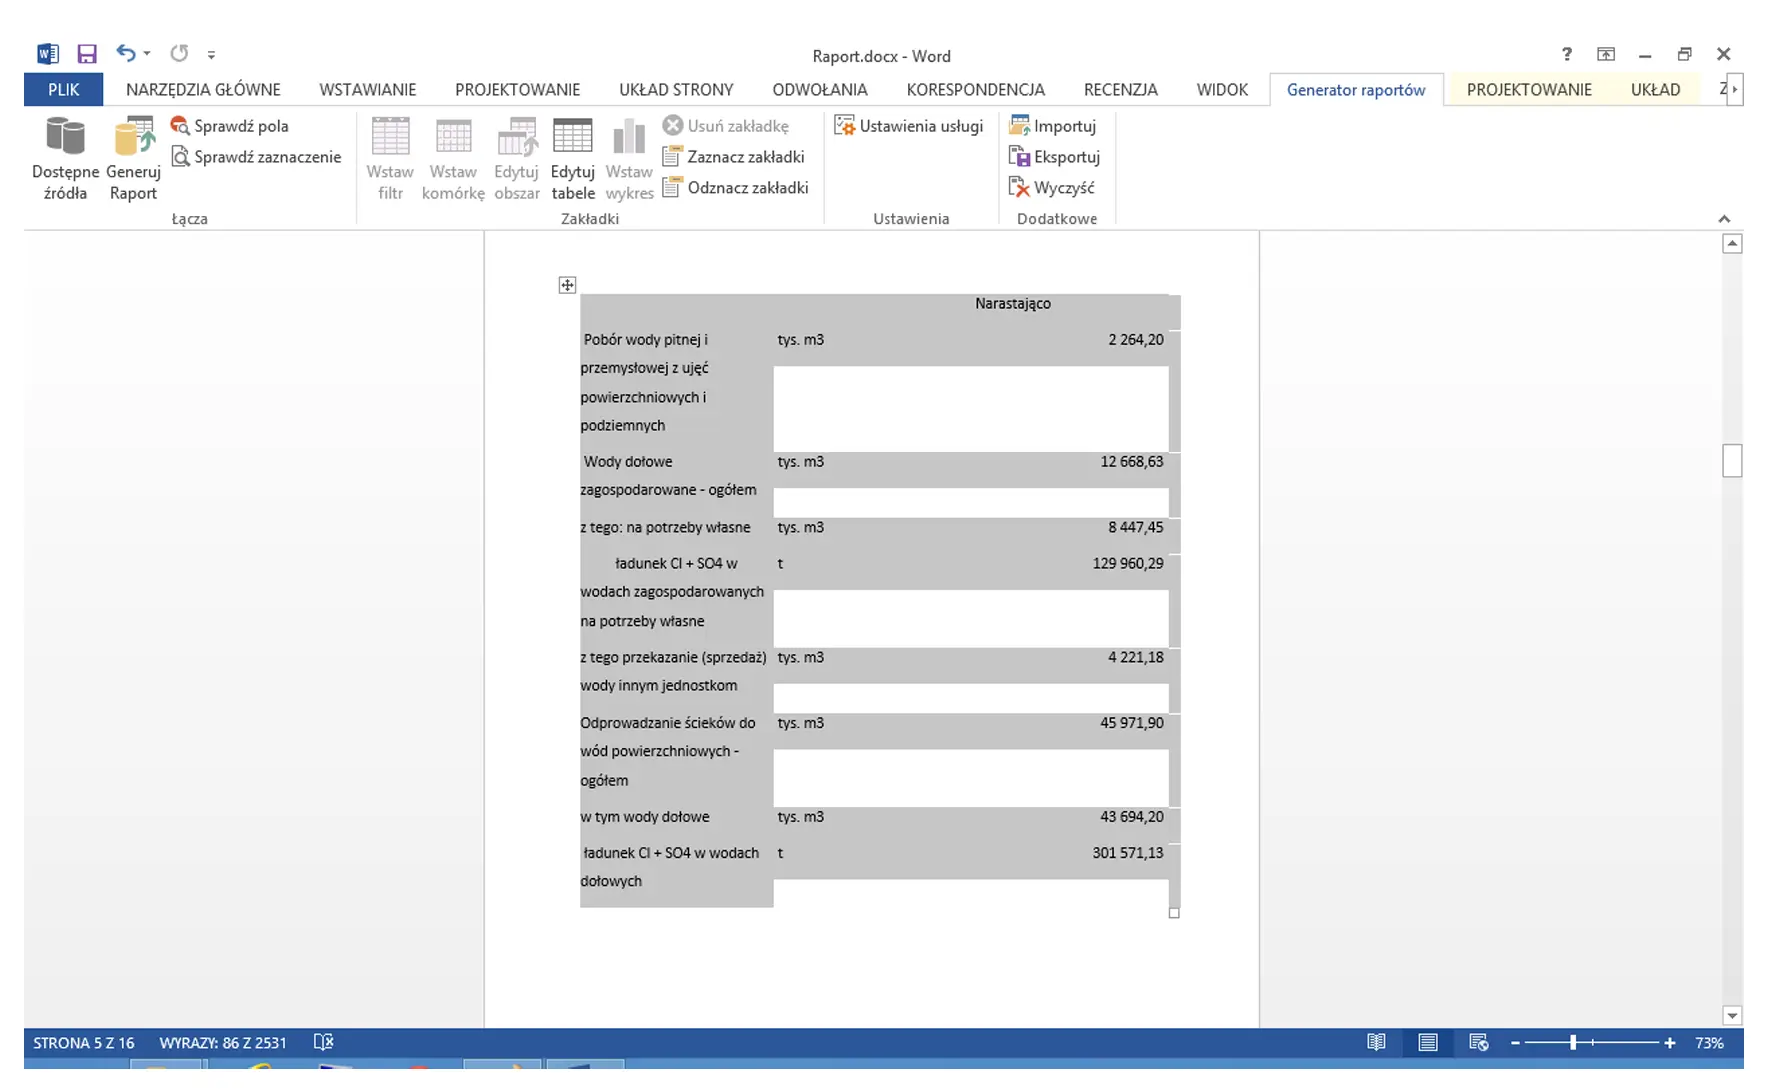Save the document with the floppy icon
Viewport: 1766px width, 1089px height.
pos(87,54)
